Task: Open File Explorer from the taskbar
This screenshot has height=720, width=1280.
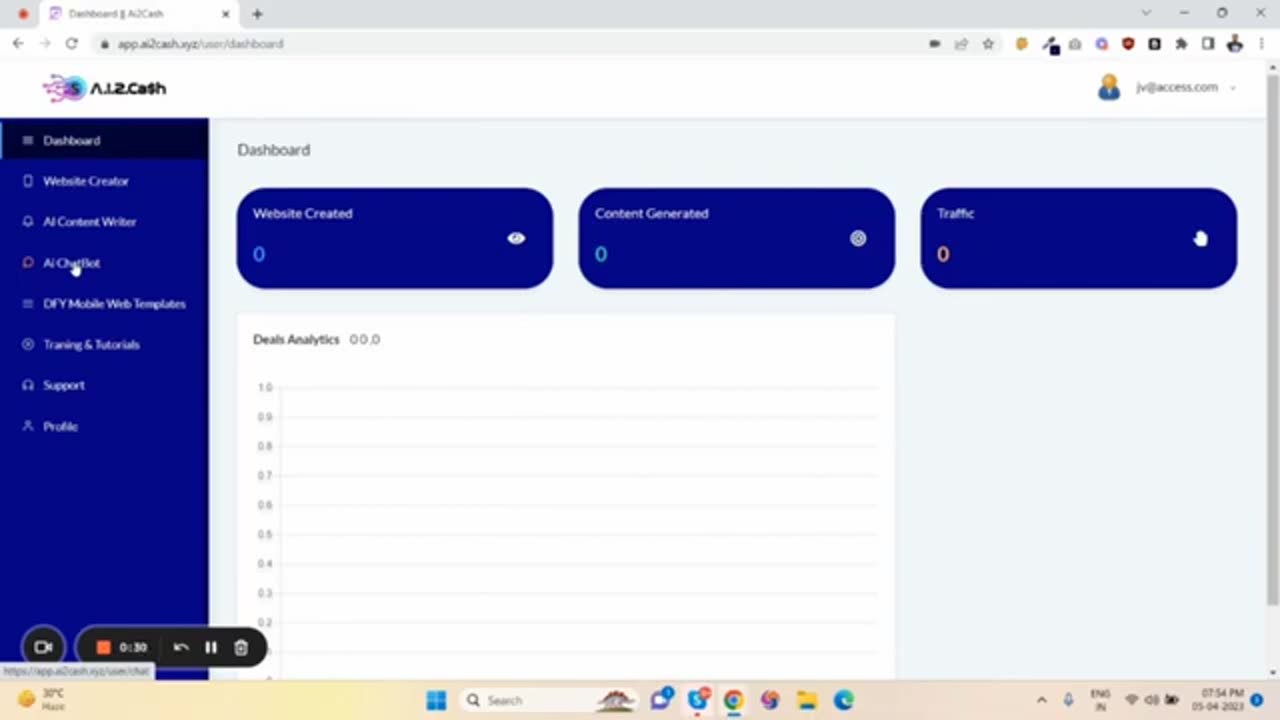Action: [x=807, y=700]
